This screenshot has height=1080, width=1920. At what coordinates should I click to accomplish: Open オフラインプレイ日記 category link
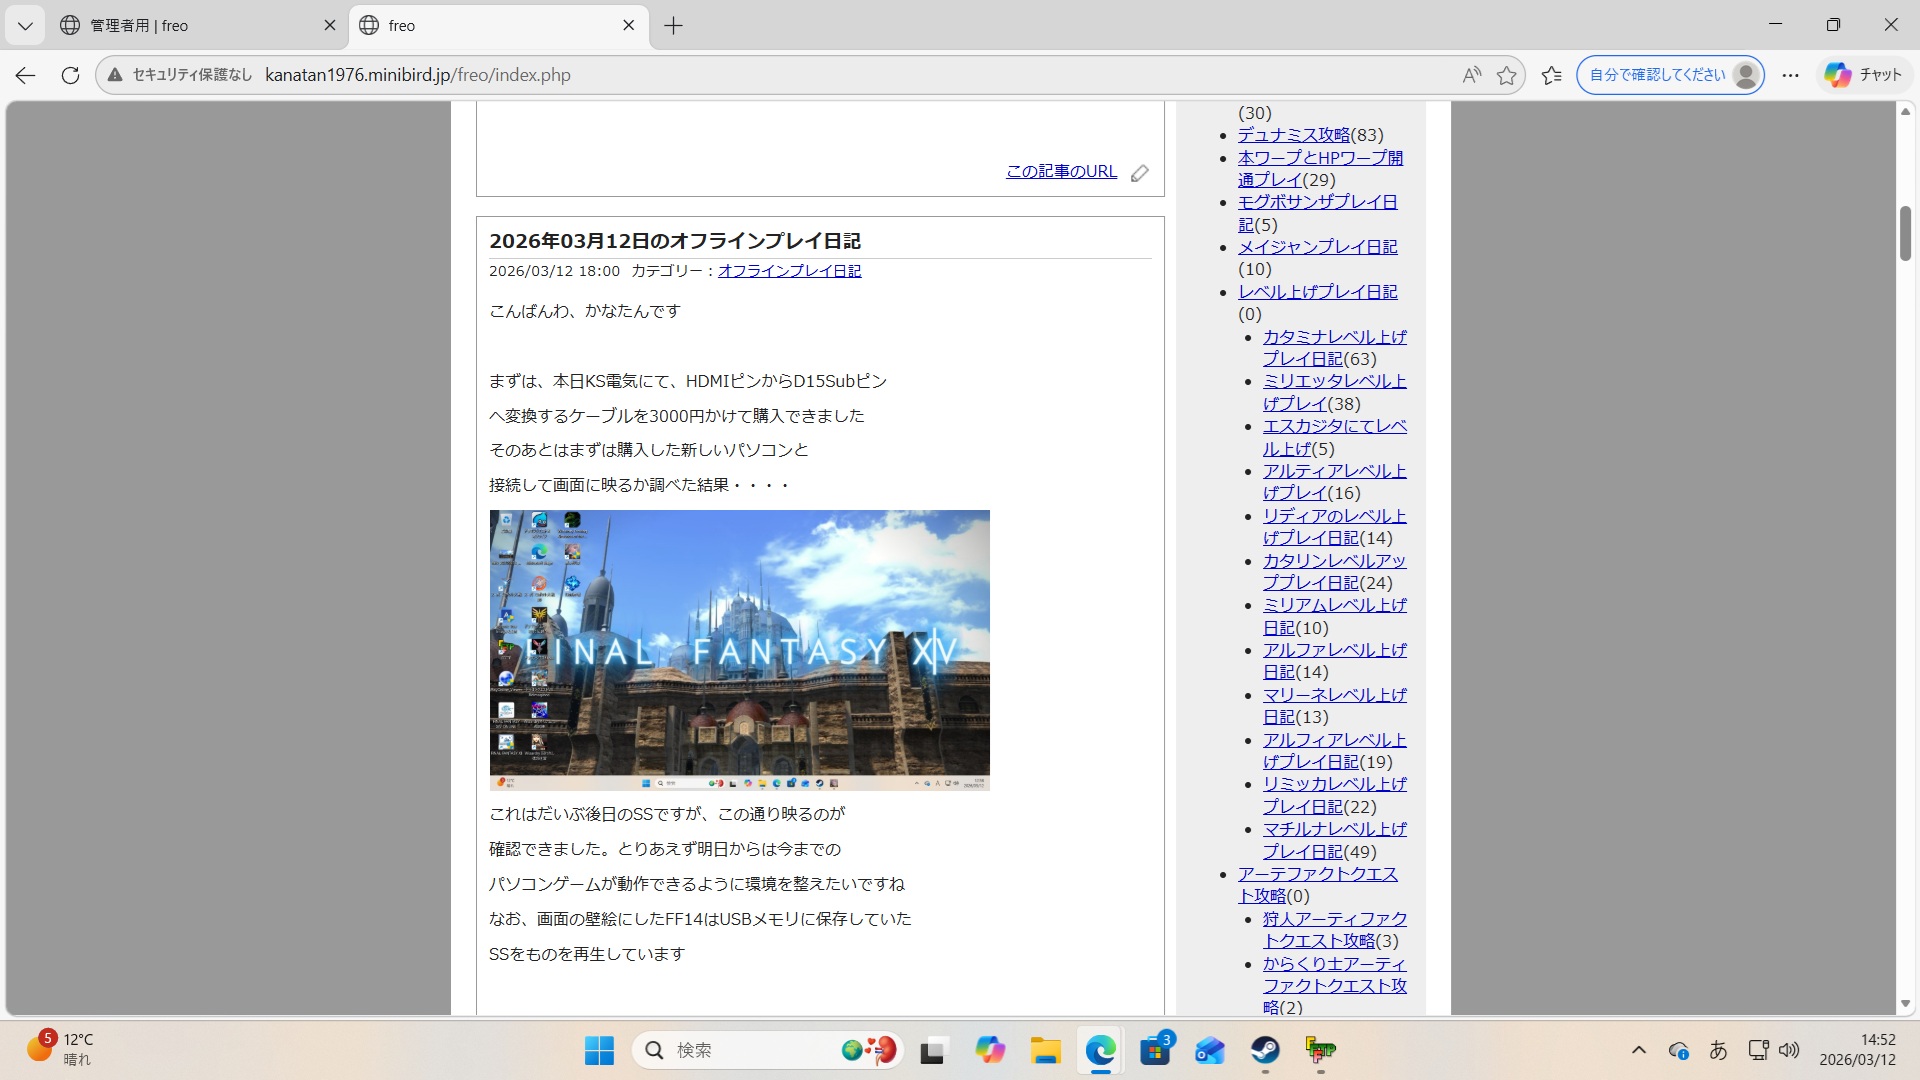point(789,271)
